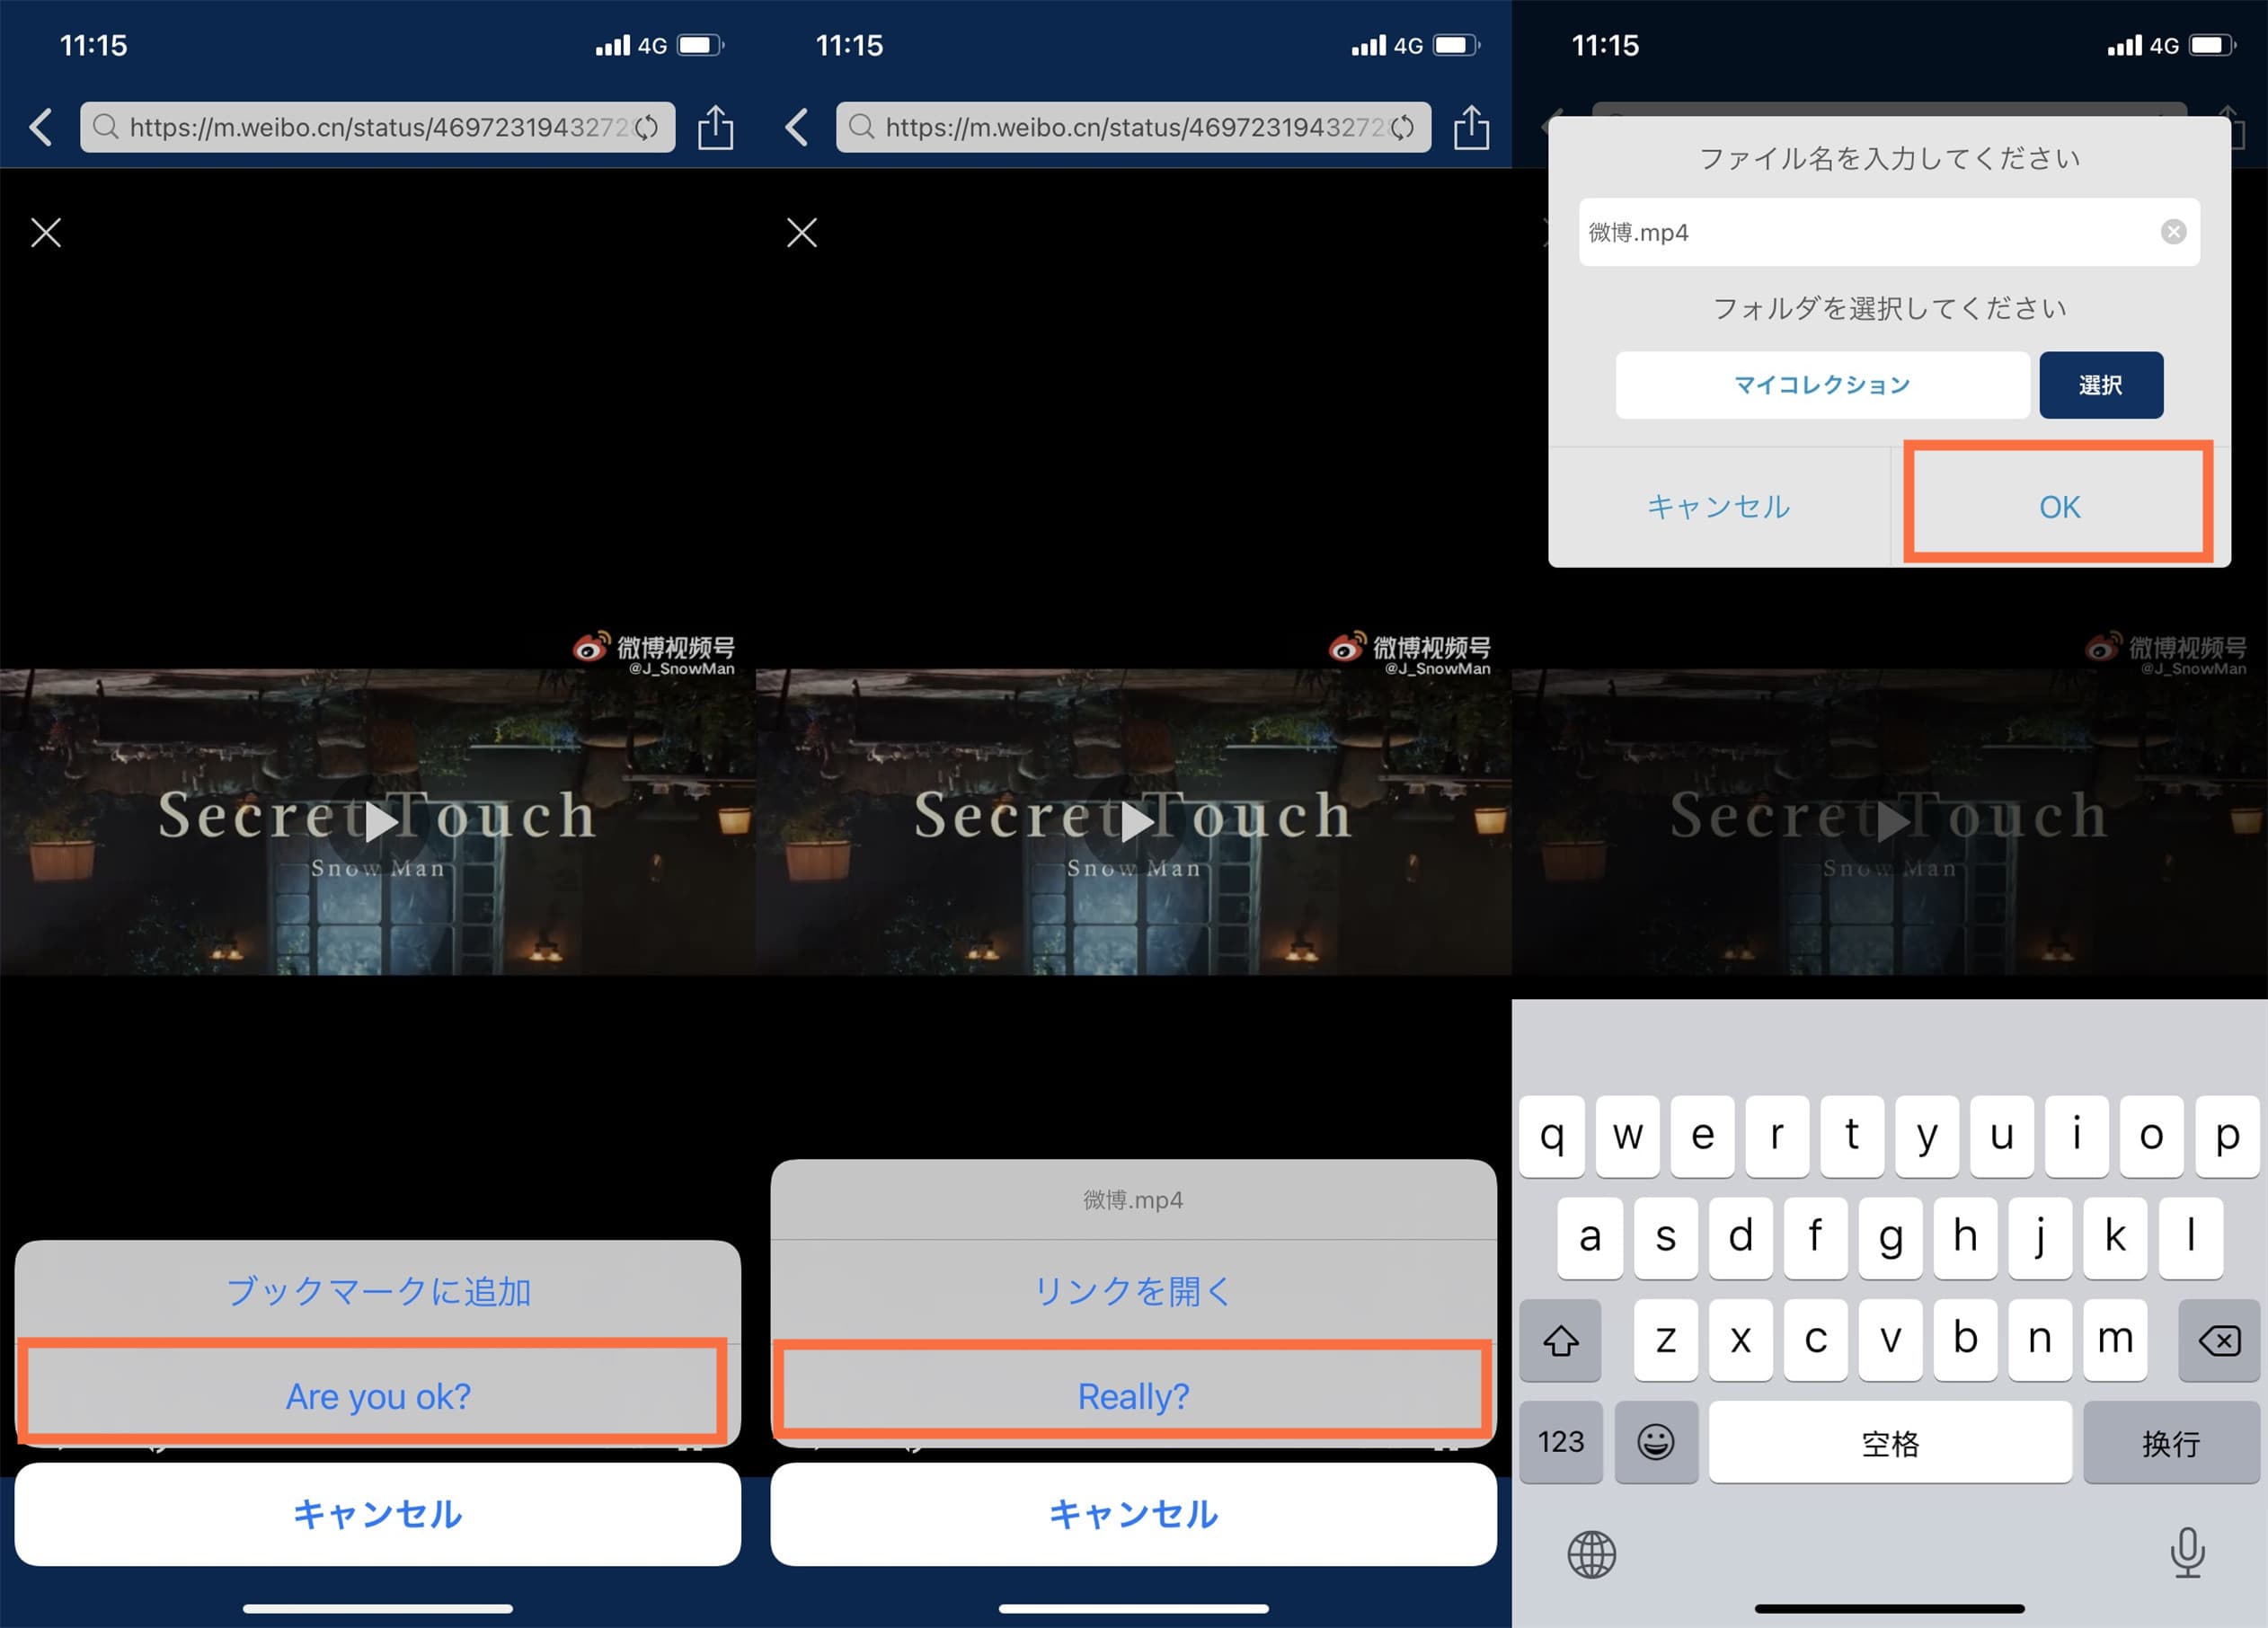Tap the back arrow in left screen
This screenshot has width=2268, height=1628.
[x=41, y=127]
